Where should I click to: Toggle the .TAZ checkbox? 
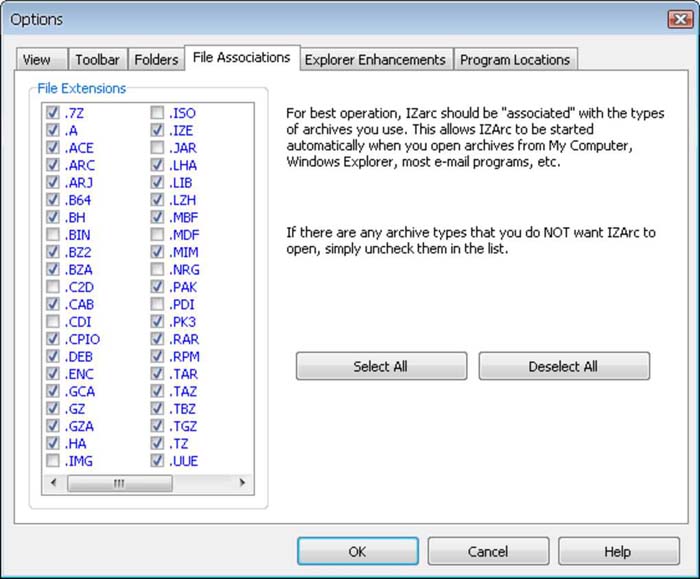[x=157, y=391]
